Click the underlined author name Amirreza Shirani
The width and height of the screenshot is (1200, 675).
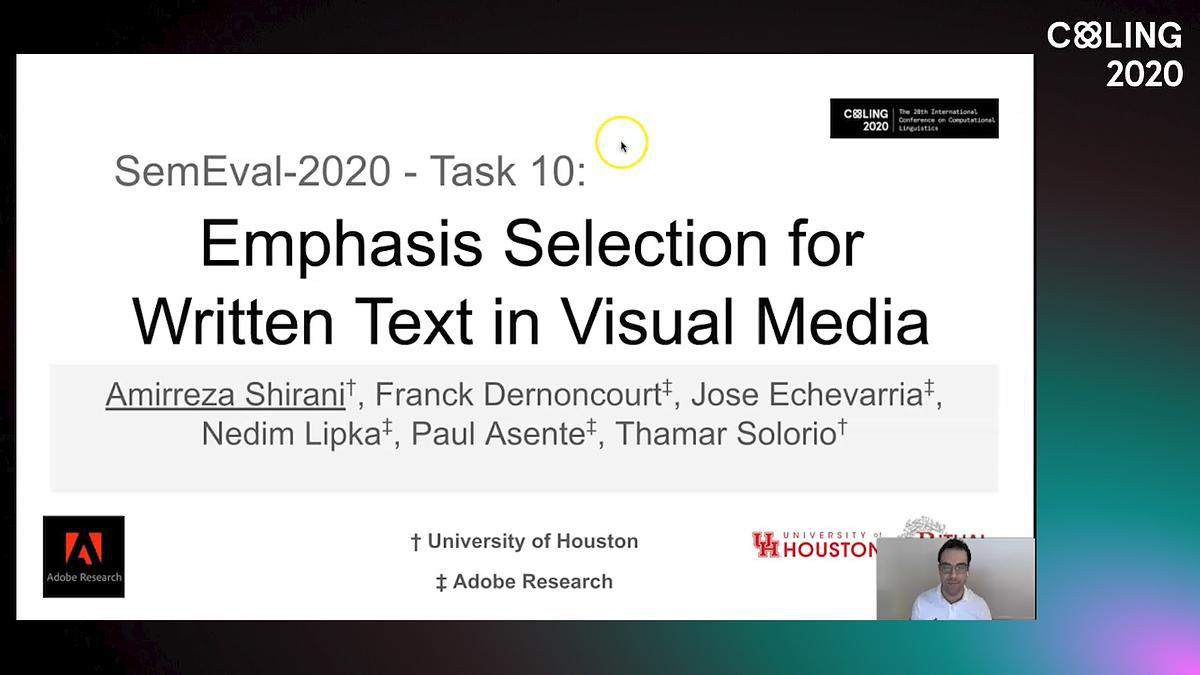[224, 395]
